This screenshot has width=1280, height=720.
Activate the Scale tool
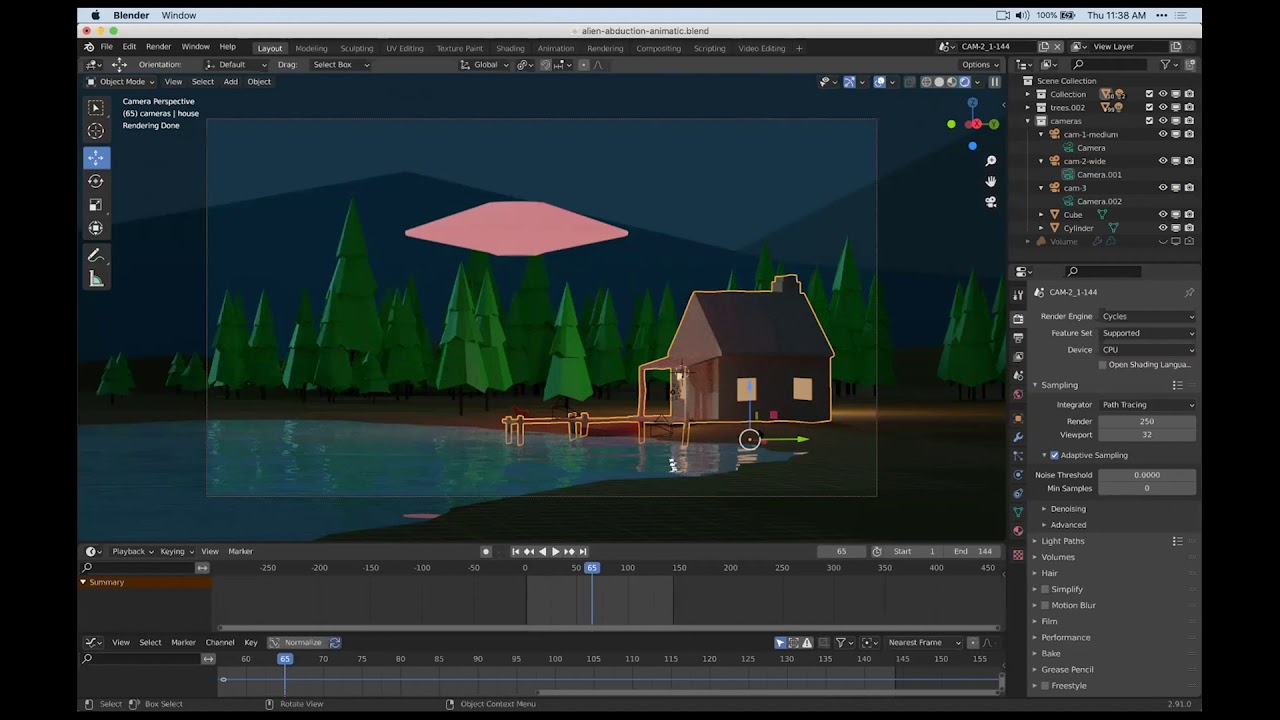[x=96, y=205]
